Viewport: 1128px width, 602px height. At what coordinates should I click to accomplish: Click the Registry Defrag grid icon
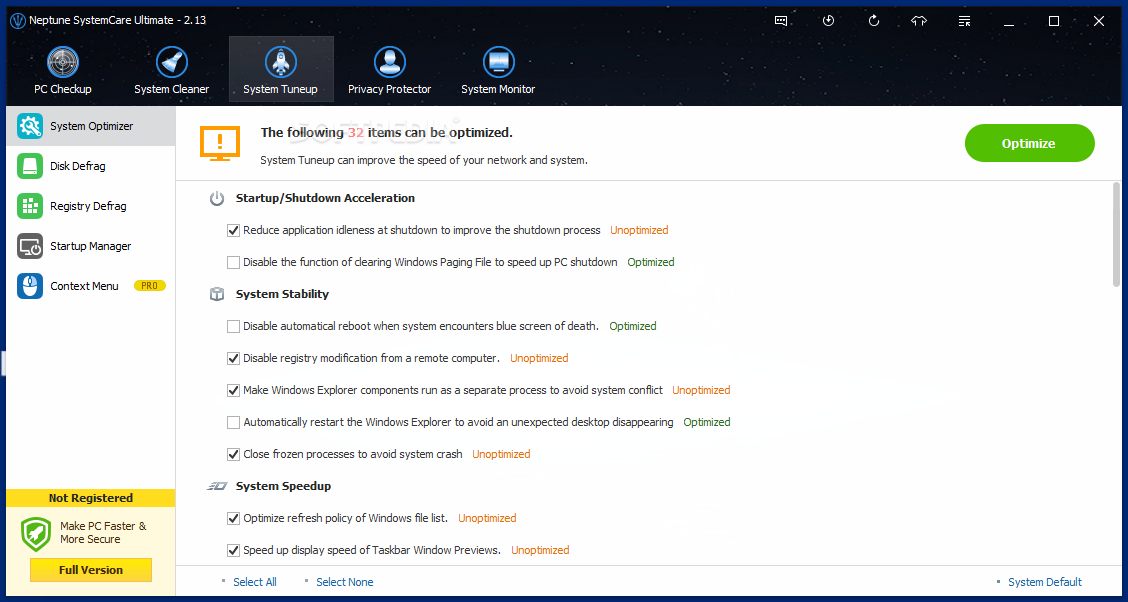point(30,206)
